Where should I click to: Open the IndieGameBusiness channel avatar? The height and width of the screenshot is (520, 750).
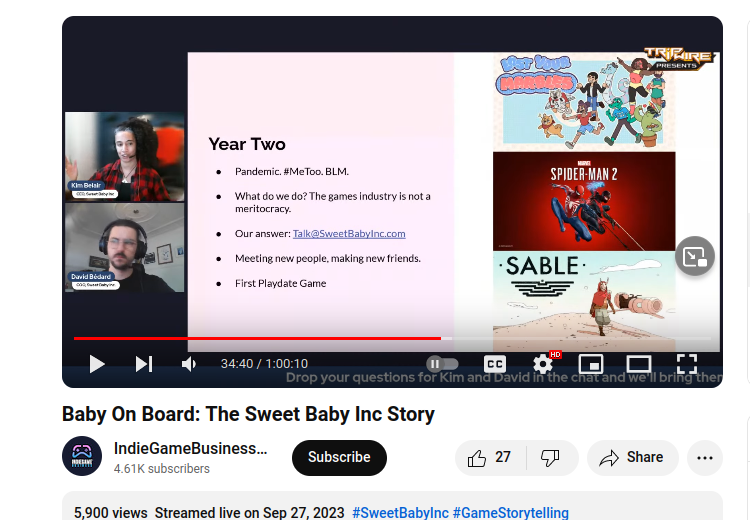82,456
